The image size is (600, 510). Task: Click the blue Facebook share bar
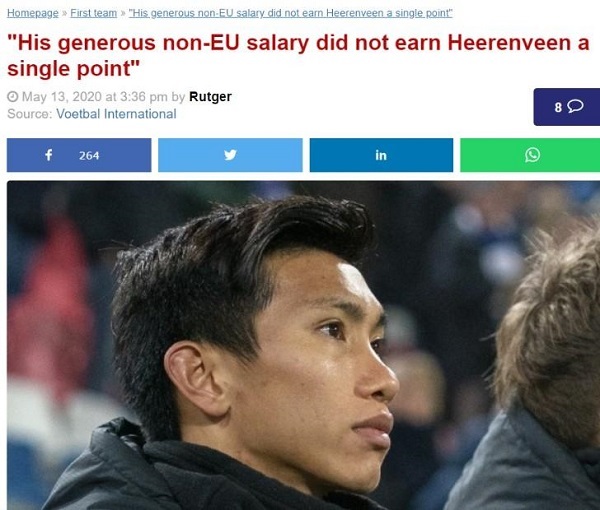click(x=79, y=155)
